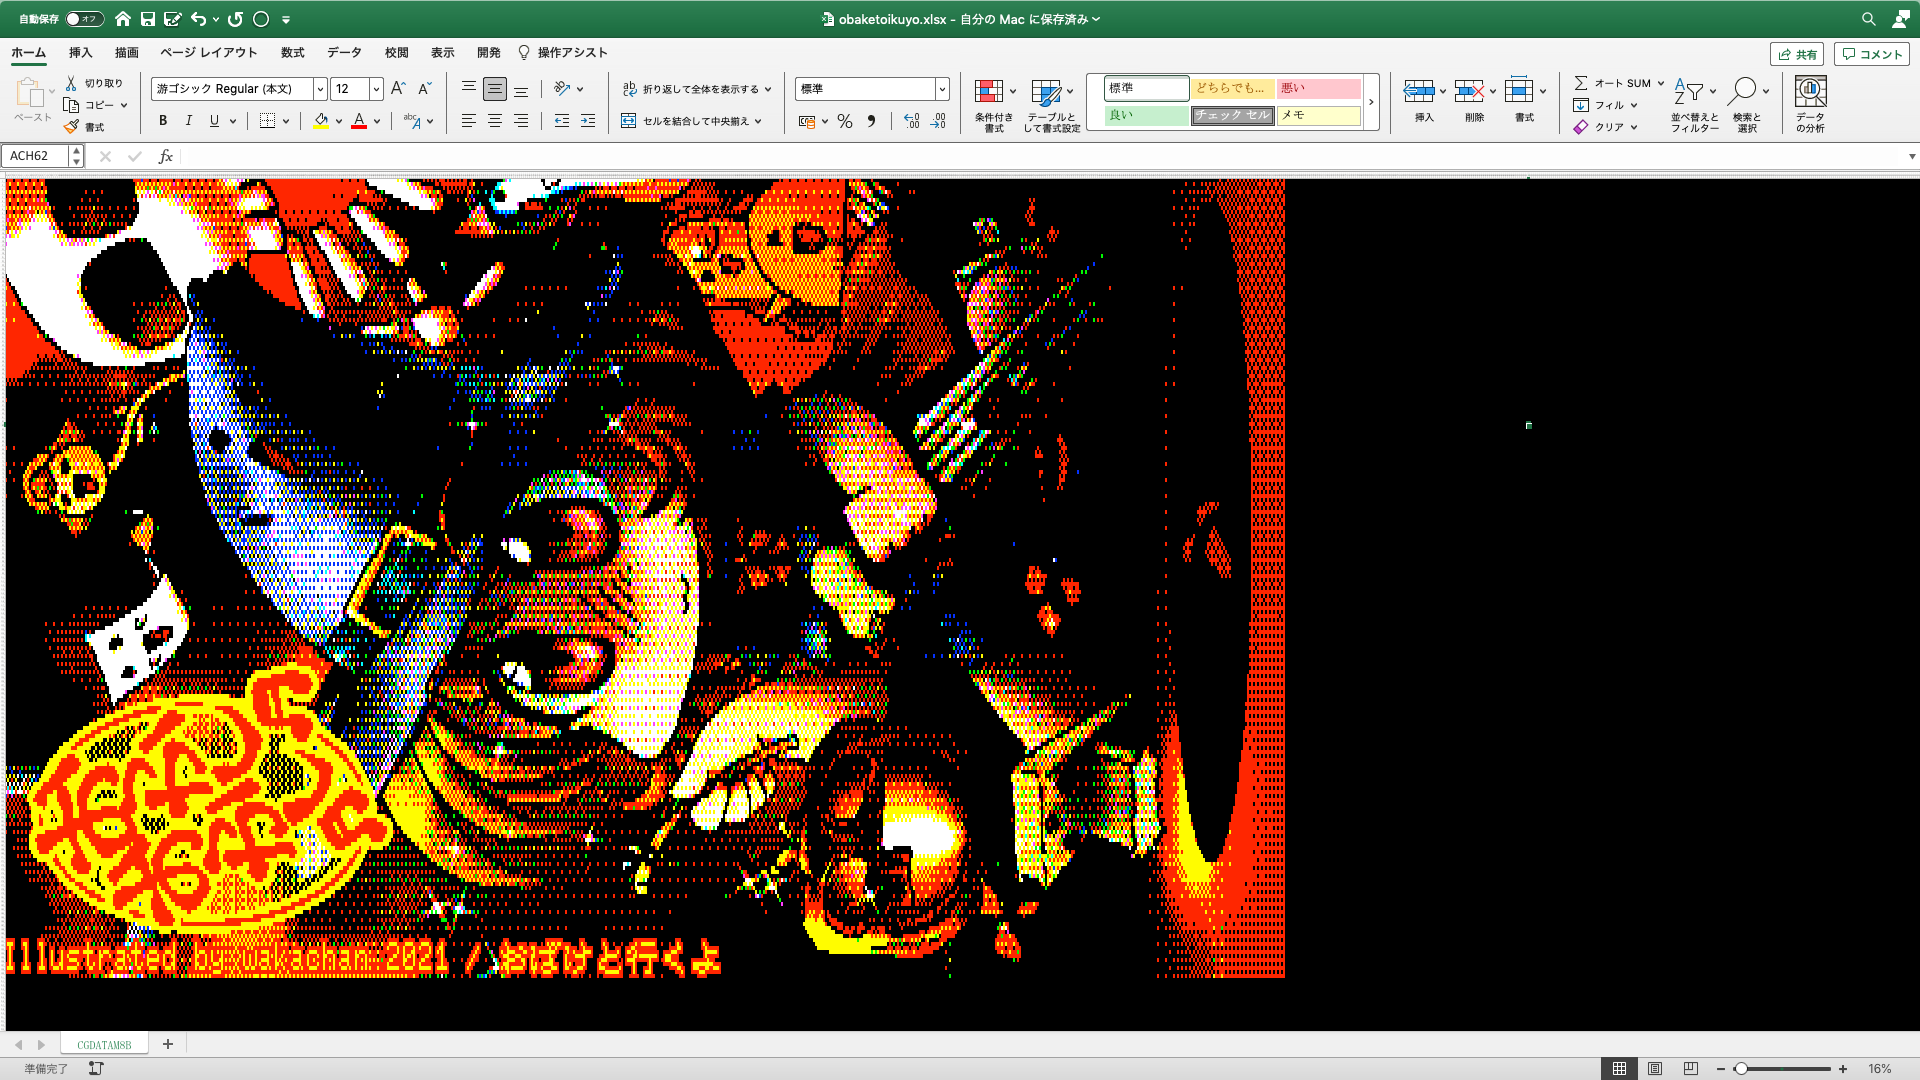Open Sort and Filter icon
Viewport: 1920px width, 1080px height.
(x=1689, y=91)
